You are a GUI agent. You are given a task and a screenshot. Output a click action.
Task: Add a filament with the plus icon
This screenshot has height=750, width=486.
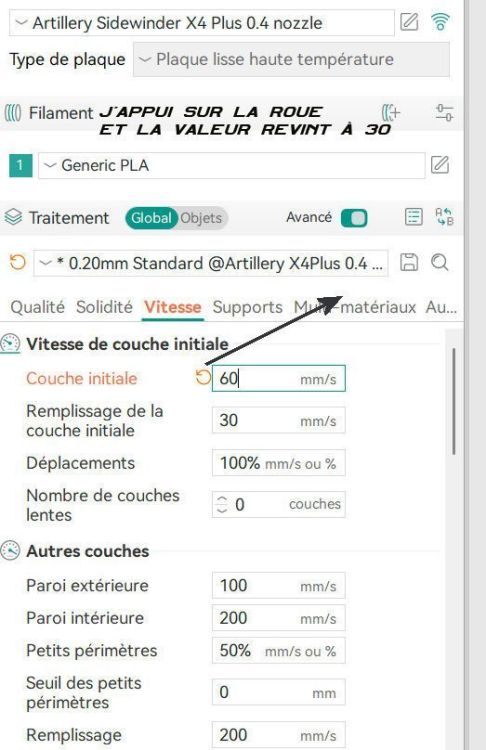point(391,113)
